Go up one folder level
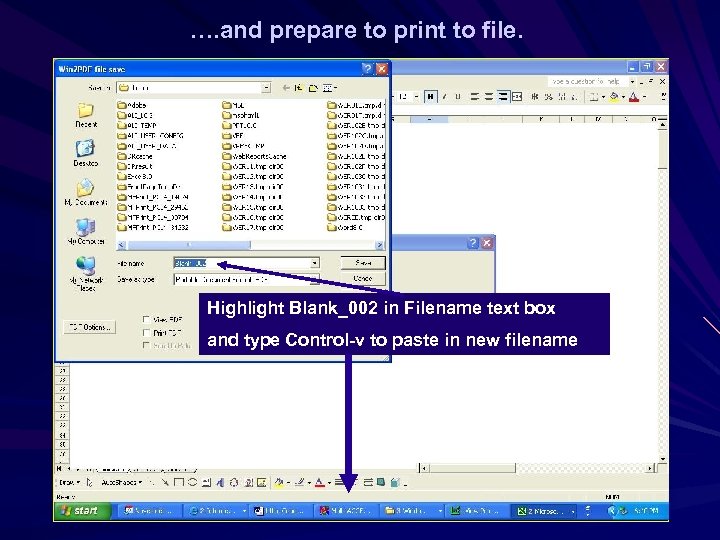 [x=298, y=88]
